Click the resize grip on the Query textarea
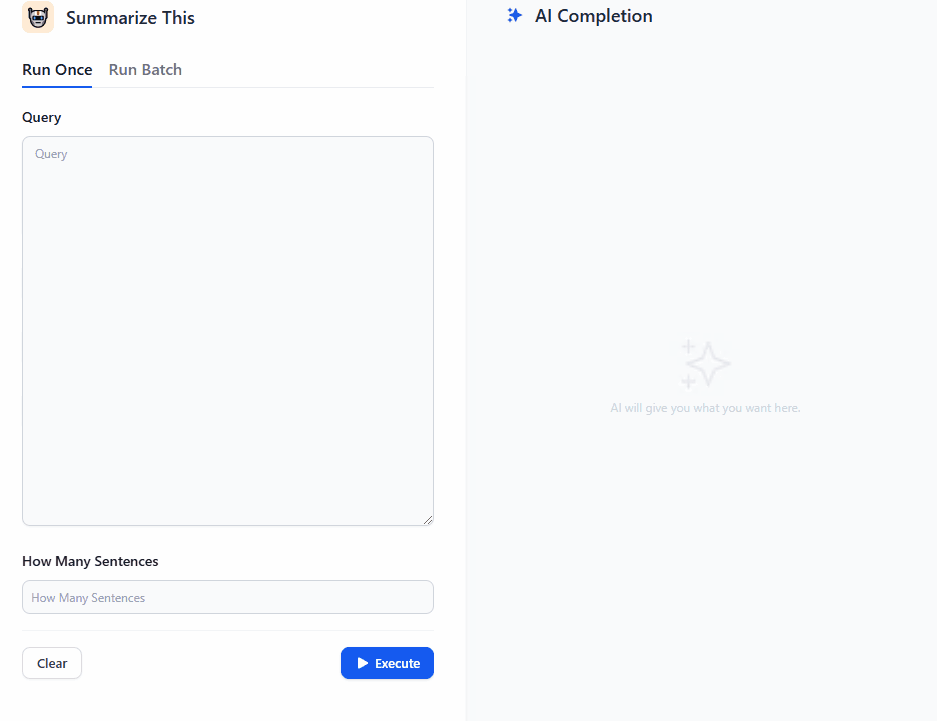This screenshot has width=937, height=721. coord(428,520)
